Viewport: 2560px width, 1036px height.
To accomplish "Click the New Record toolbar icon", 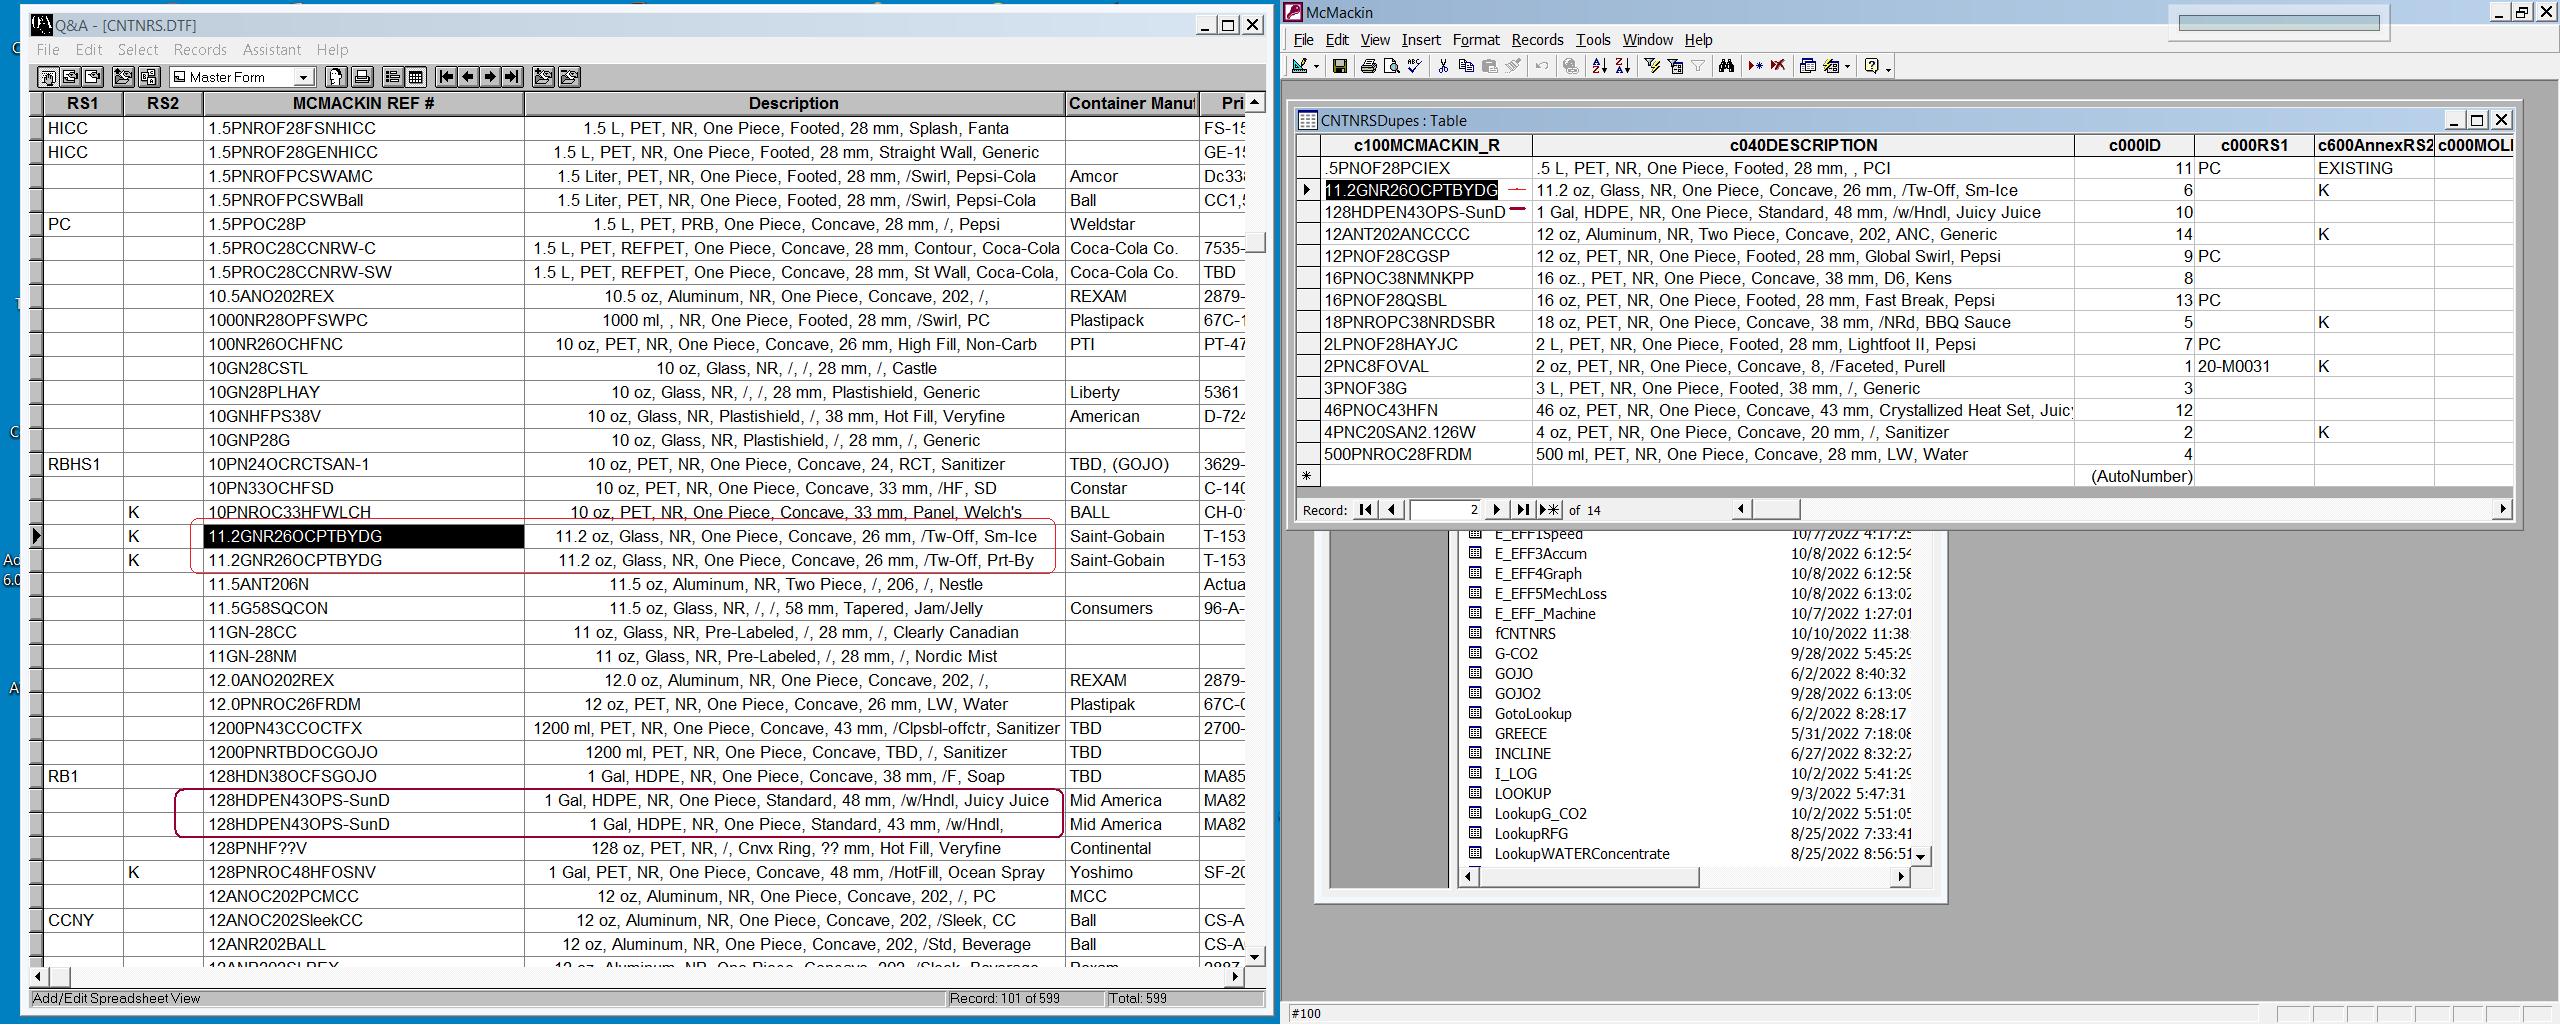I will tap(1755, 66).
